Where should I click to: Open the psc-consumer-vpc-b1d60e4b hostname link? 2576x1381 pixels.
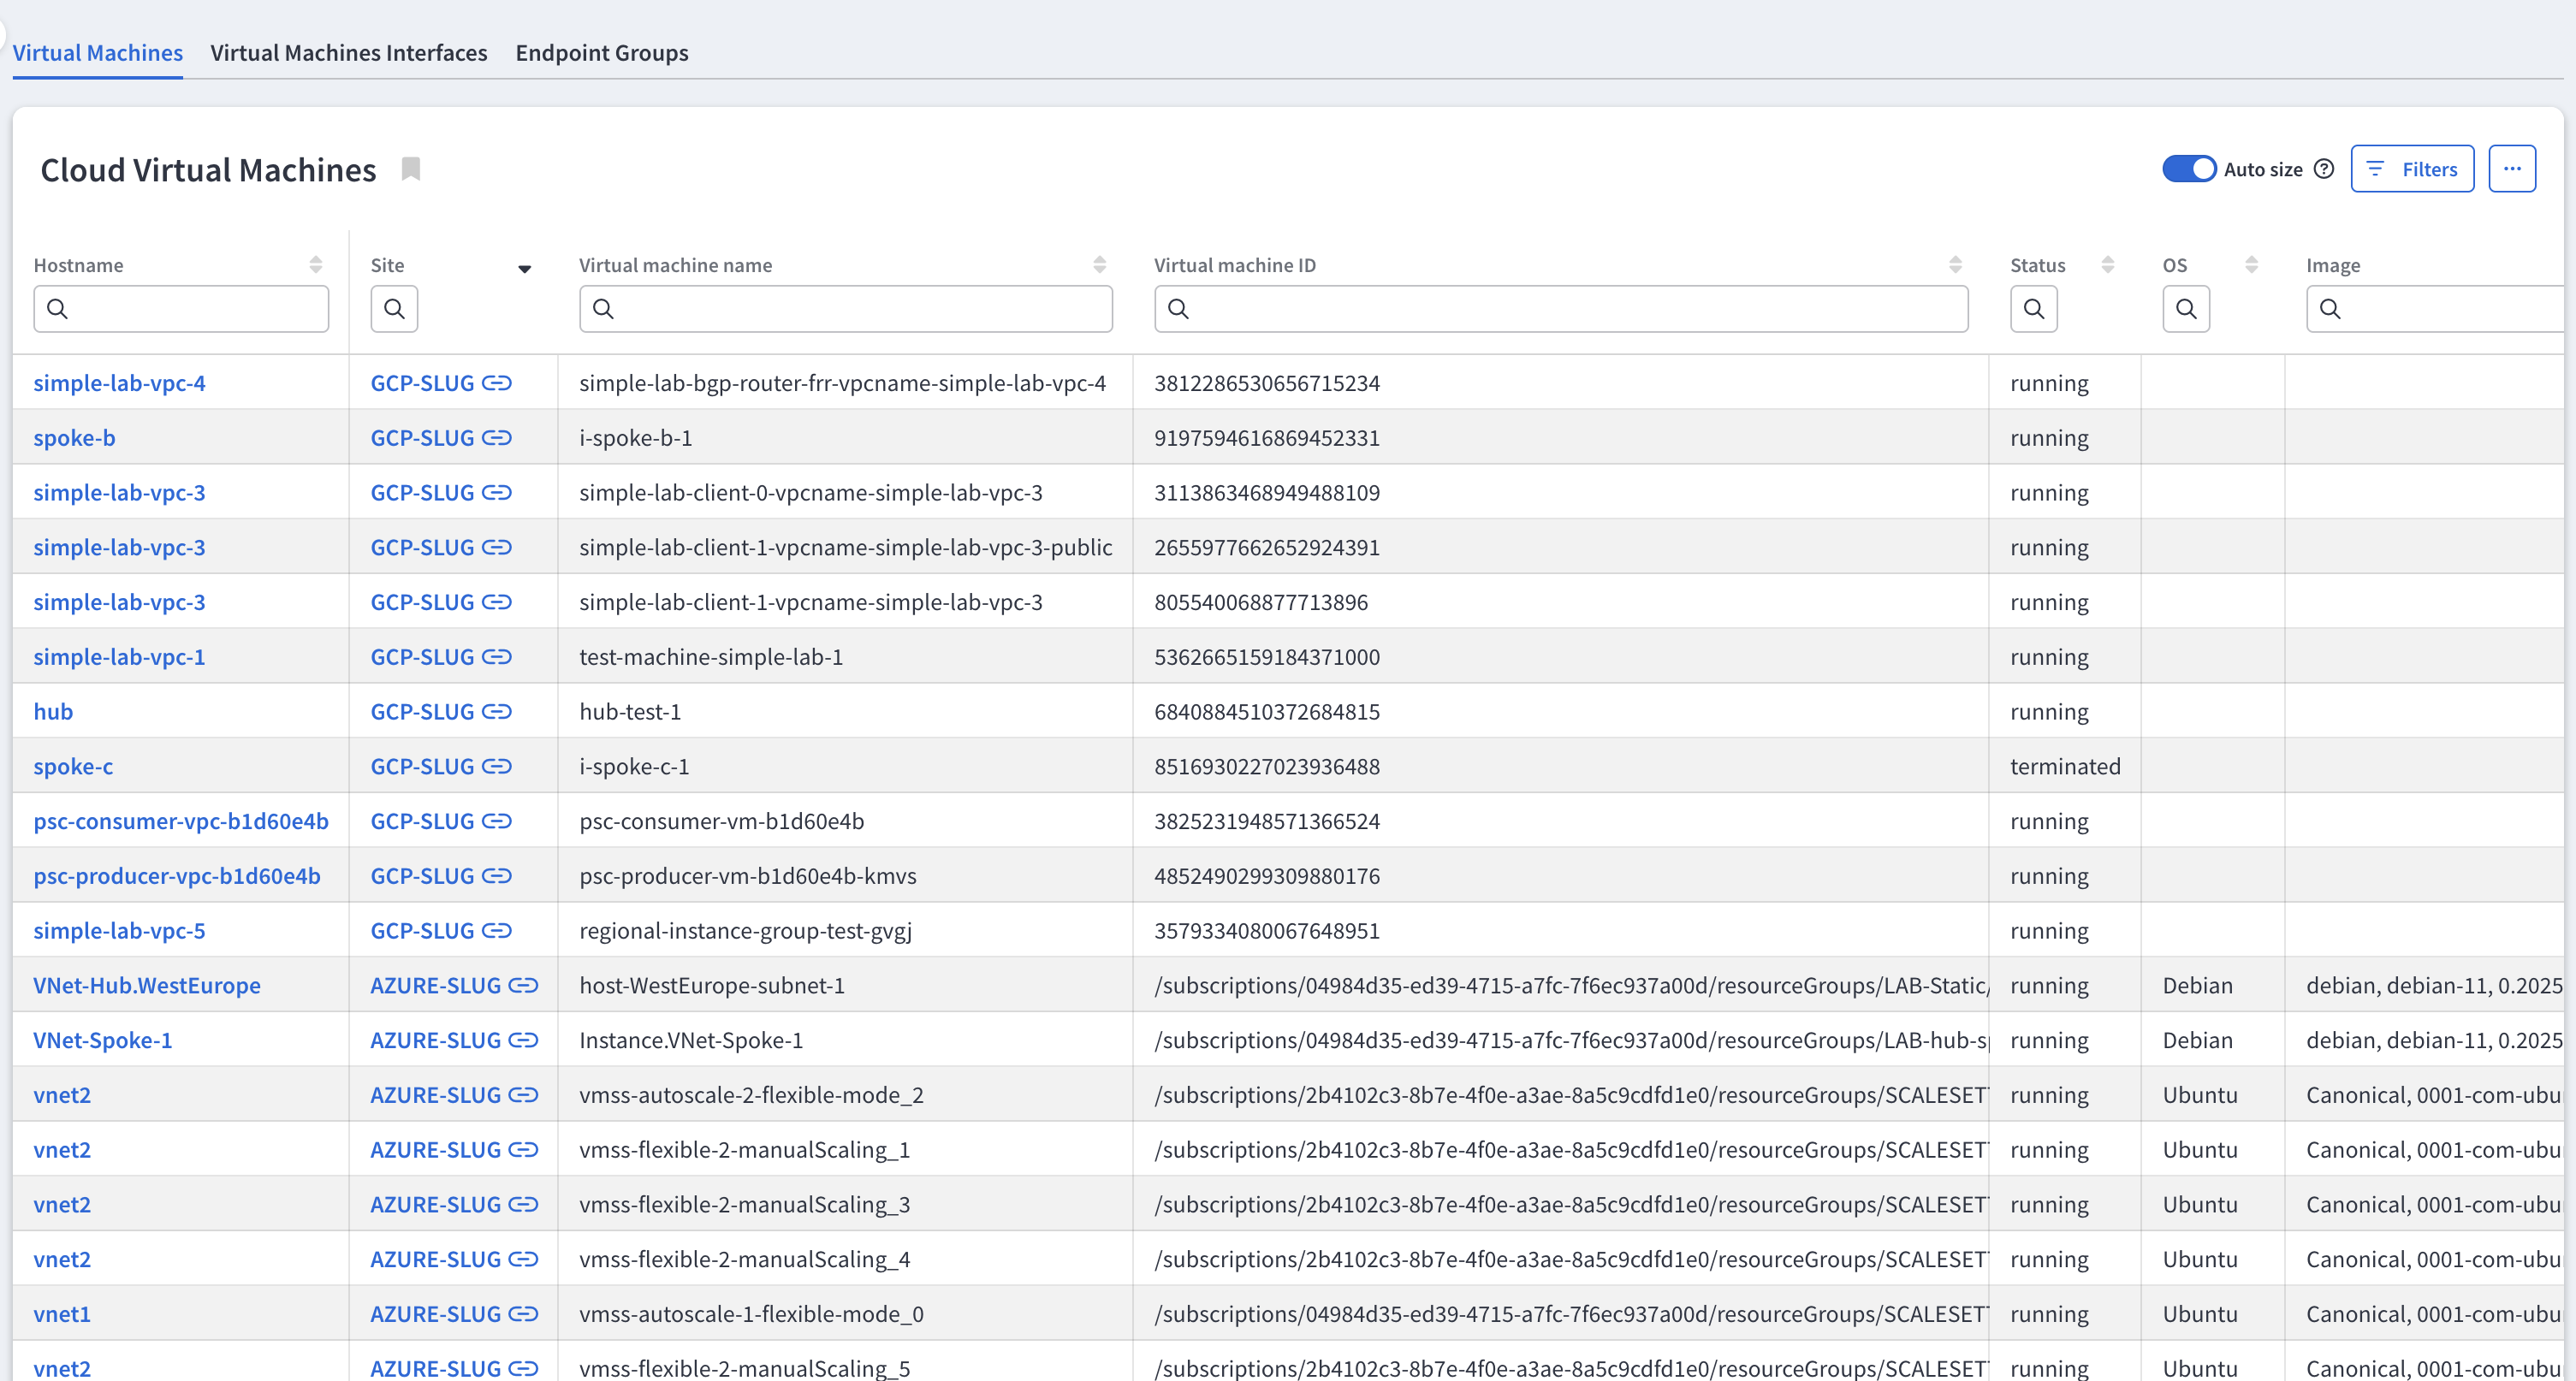tap(181, 821)
